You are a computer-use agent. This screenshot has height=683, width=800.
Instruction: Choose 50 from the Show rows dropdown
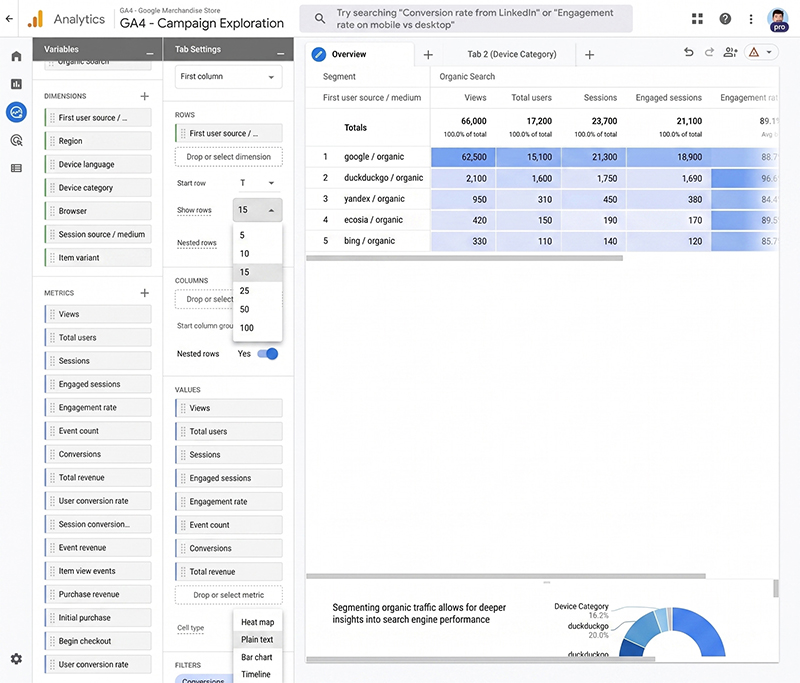click(x=243, y=309)
